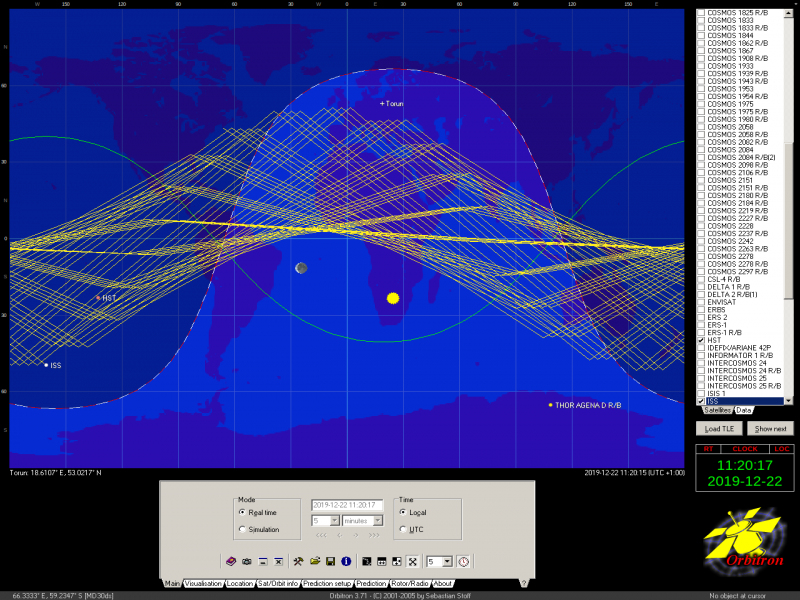Uncheck the HST satellite checkbox
This screenshot has height=600, width=800.
[701, 340]
